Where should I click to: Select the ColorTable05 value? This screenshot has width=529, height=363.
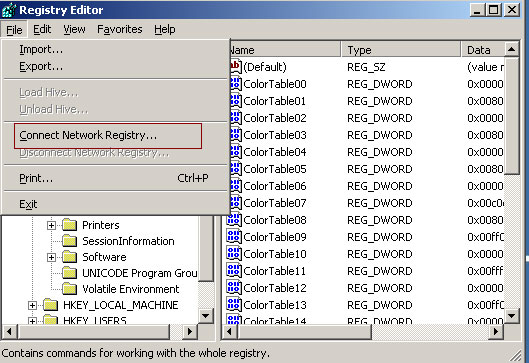click(275, 169)
